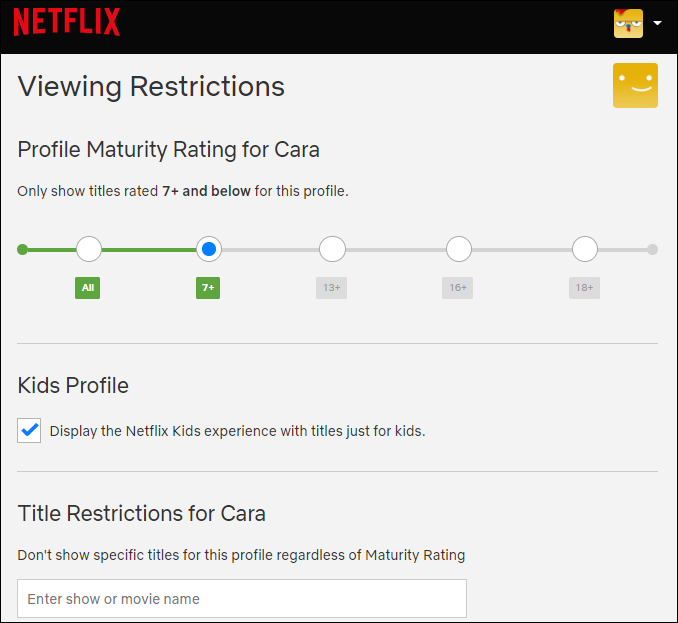Expand the account dropdown arrow

(657, 23)
